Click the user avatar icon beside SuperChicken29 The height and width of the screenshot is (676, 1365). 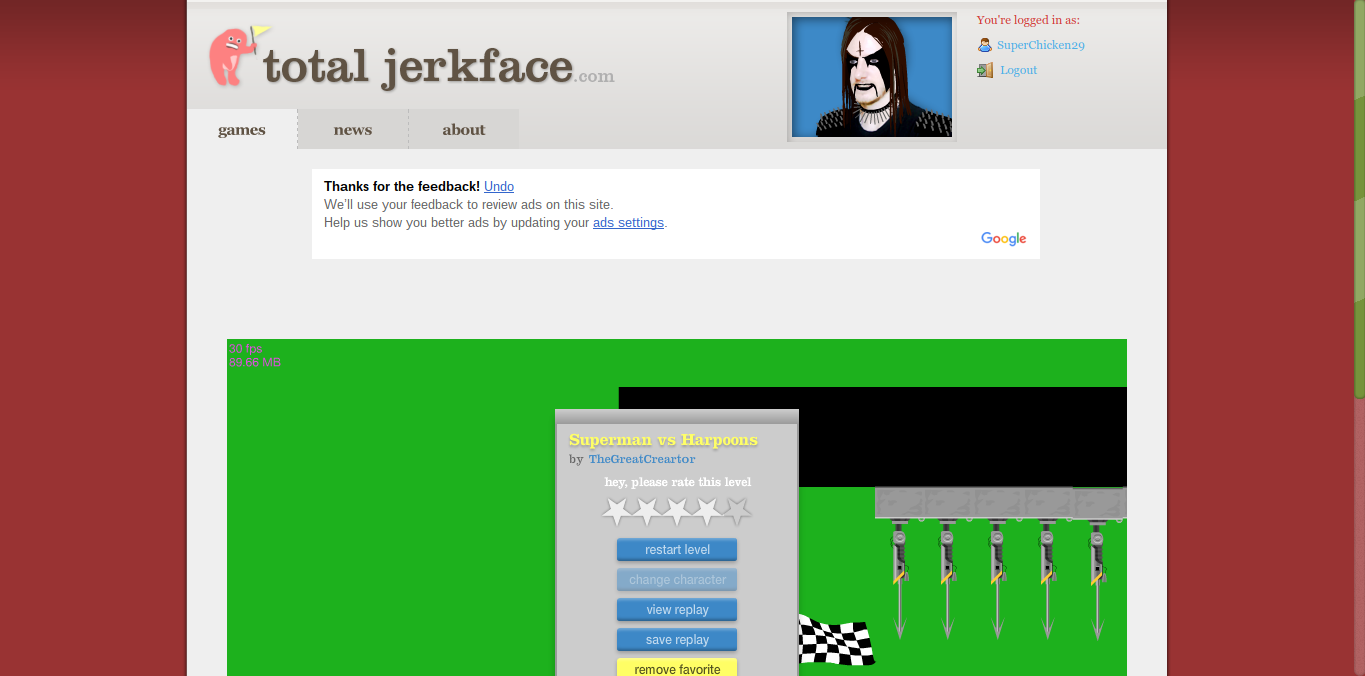tap(983, 44)
